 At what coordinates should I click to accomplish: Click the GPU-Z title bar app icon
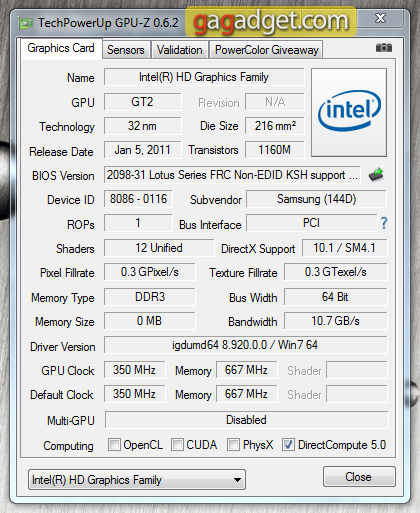tap(26, 23)
